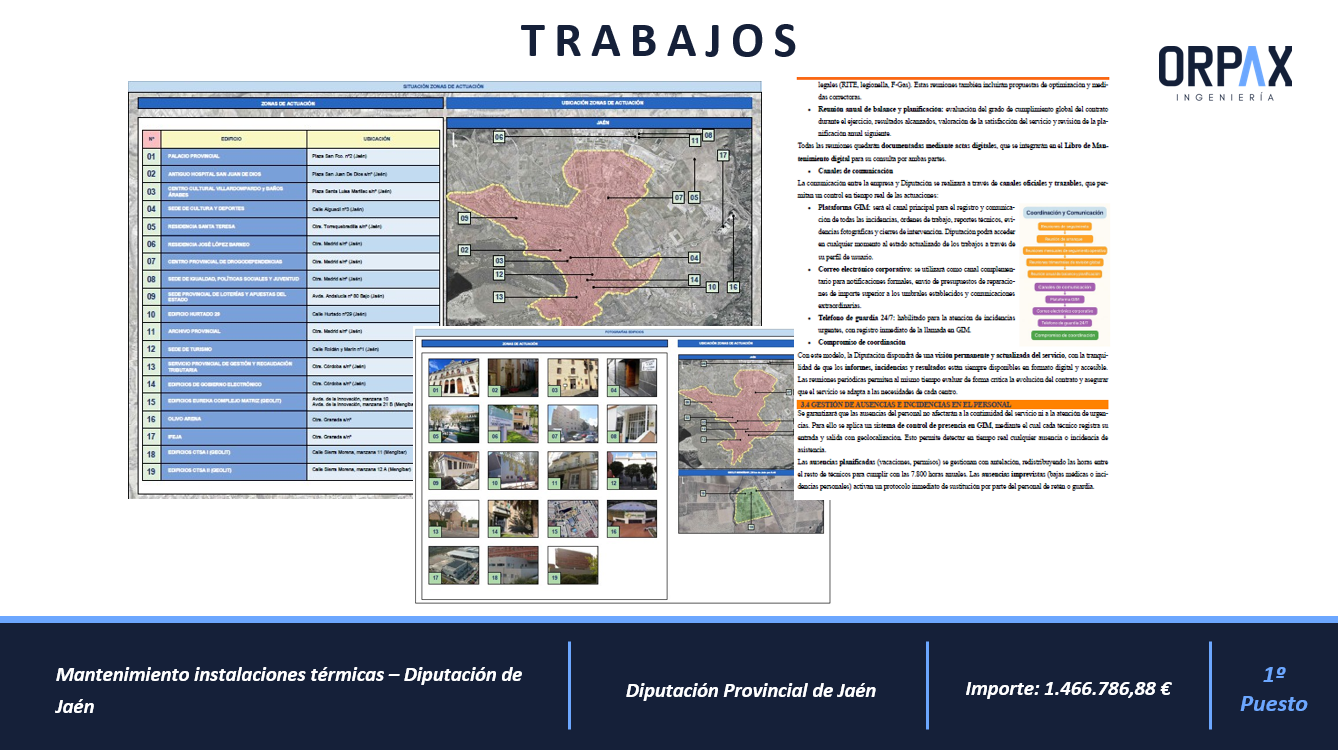Viewport: 1338px width, 750px height.
Task: Open building photo thumbnail 14
Action: point(513,518)
